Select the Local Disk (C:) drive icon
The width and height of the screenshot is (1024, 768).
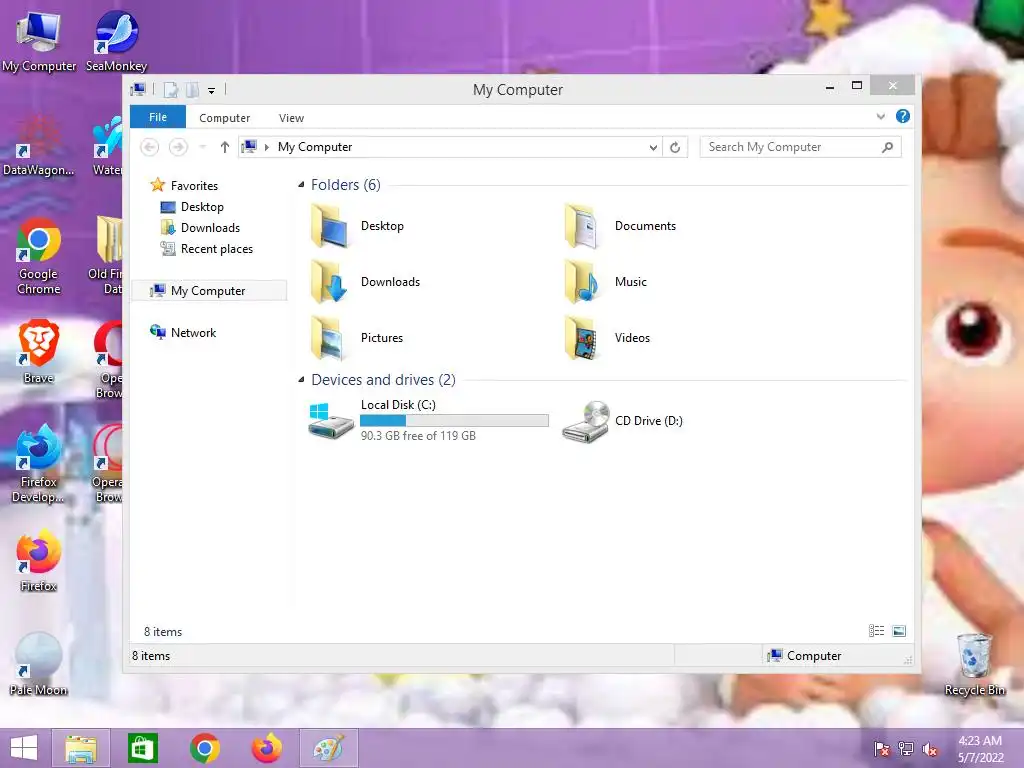click(x=330, y=421)
